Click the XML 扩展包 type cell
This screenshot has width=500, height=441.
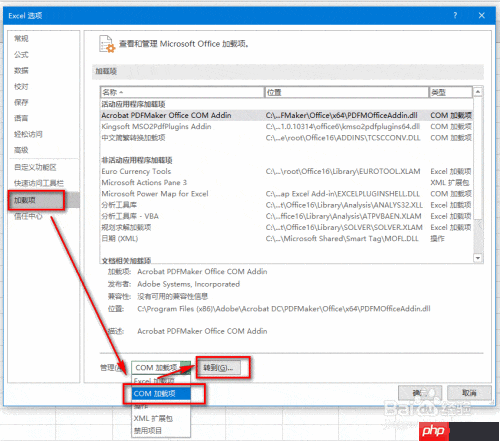(450, 183)
